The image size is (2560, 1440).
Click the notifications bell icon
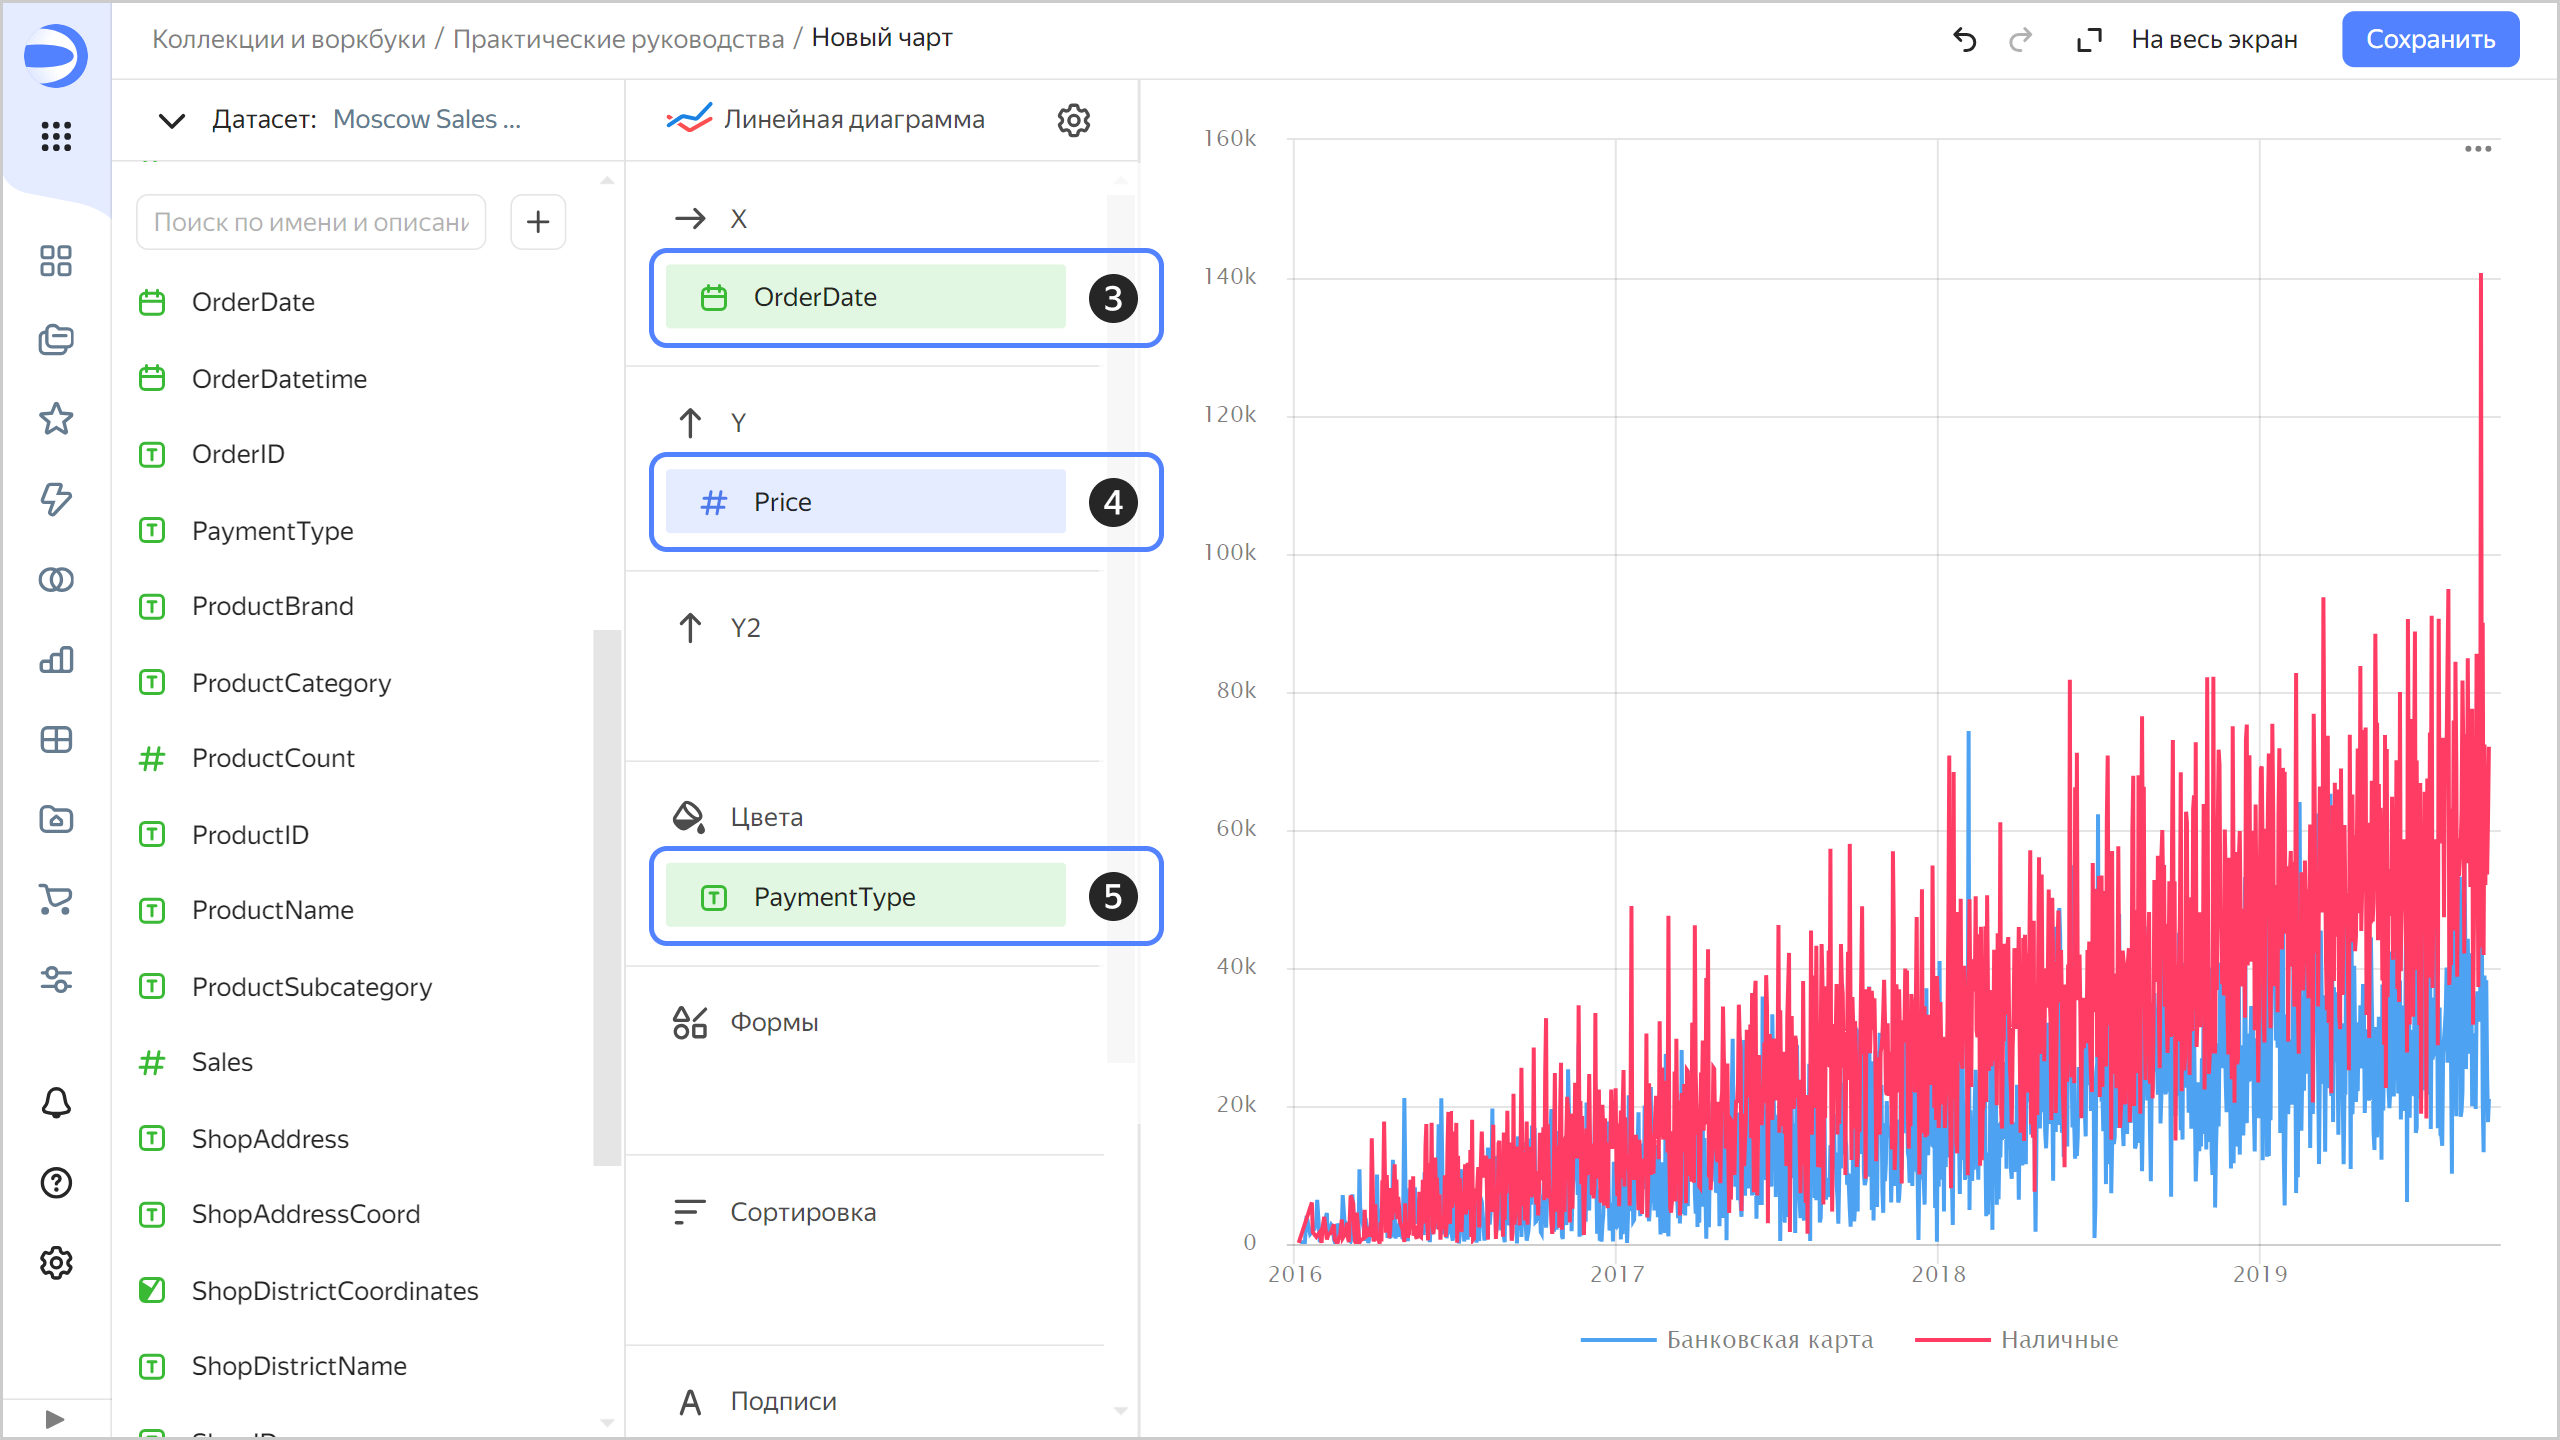[x=56, y=1103]
